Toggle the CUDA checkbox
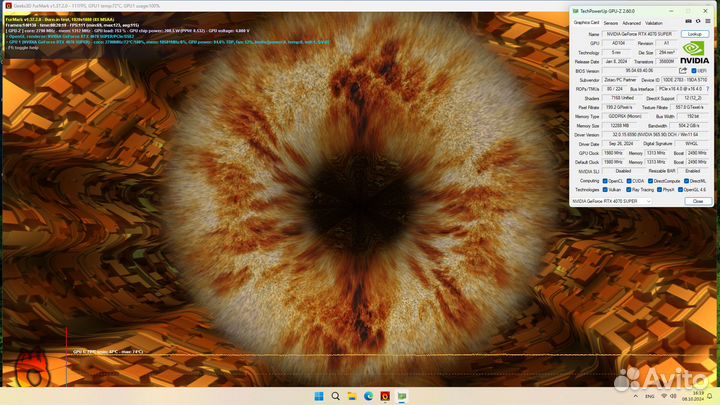Screen dimensions: 720x405 629,181
